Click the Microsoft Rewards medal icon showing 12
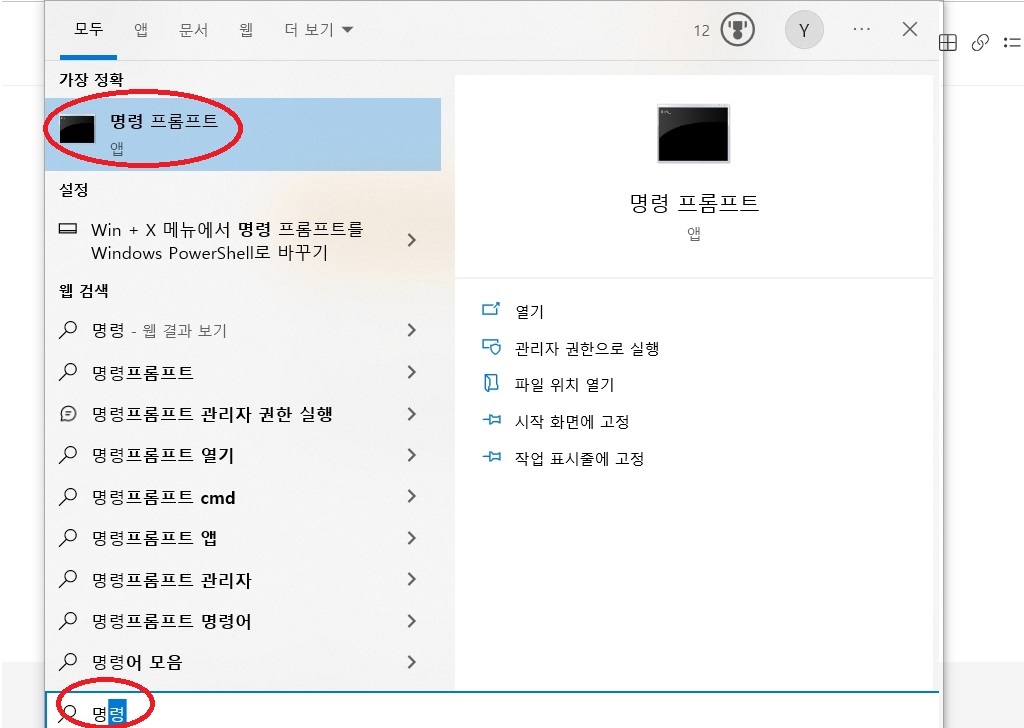This screenshot has width=1024, height=728. 736,29
